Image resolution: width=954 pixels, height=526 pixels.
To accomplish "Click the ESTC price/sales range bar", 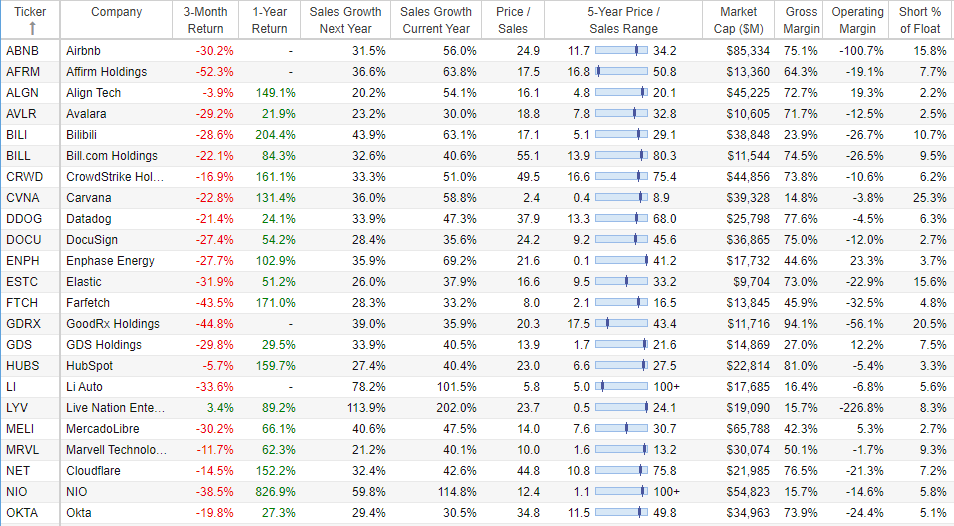I will [x=621, y=282].
